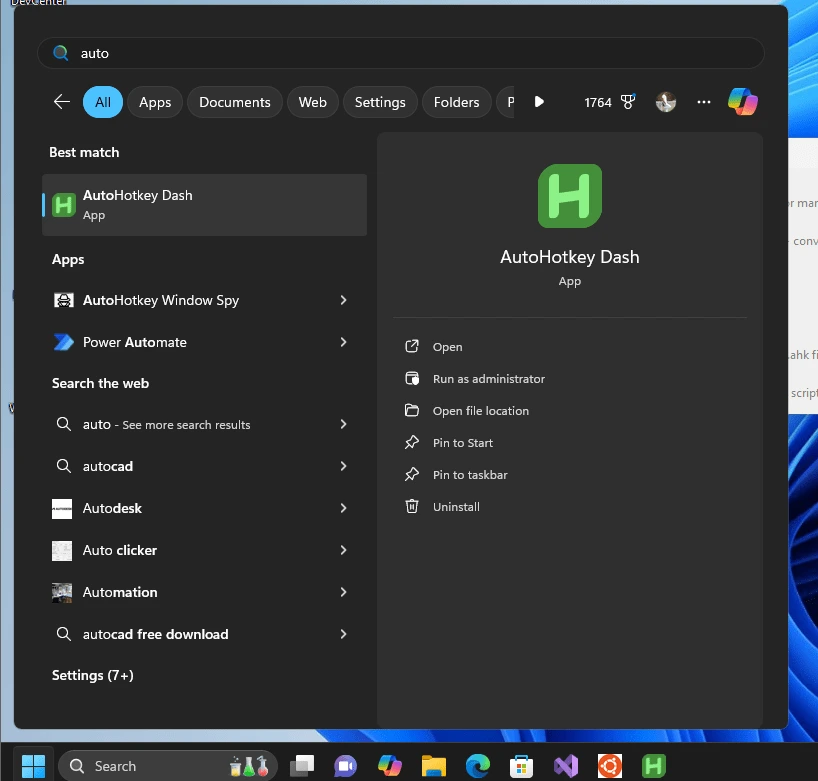Click the 'autocad free download' suggestion text
Image resolution: width=818 pixels, height=781 pixels.
155,634
